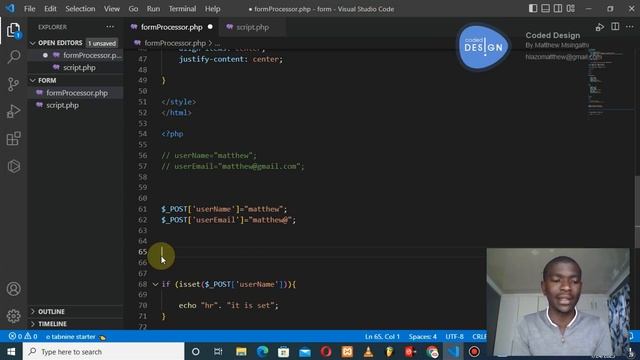The height and width of the screenshot is (360, 640).
Task: Open Opera browser from the taskbar
Action: 326,351
